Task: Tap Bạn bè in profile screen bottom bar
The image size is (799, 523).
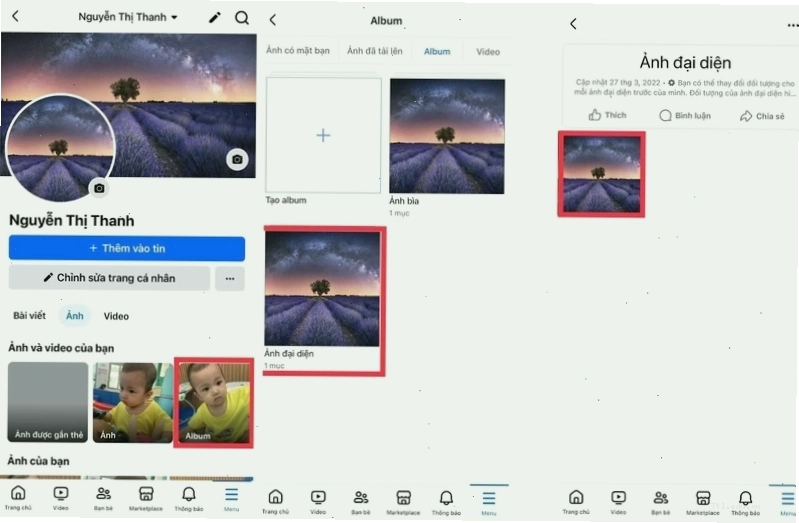Action: point(103,498)
